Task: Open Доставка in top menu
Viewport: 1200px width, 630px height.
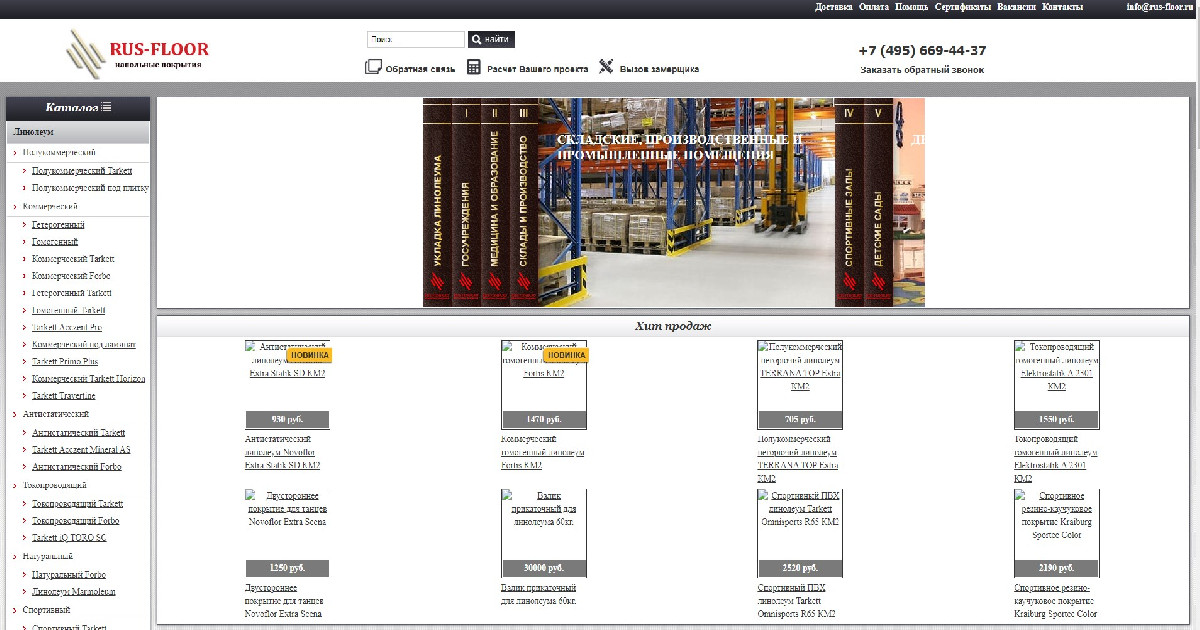Action: click(x=834, y=7)
